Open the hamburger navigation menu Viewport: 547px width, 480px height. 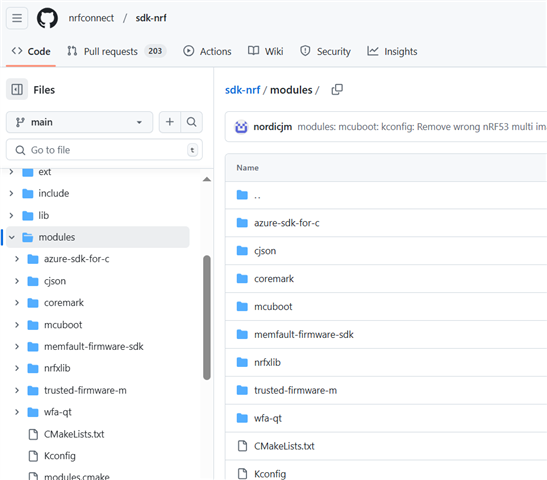click(x=17, y=18)
